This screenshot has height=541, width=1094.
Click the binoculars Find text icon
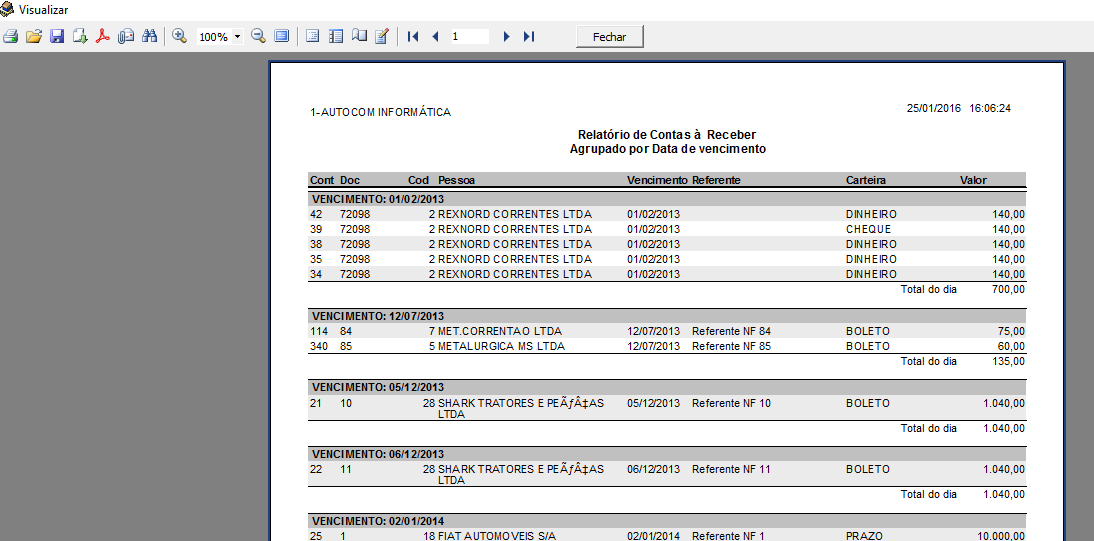coord(150,37)
